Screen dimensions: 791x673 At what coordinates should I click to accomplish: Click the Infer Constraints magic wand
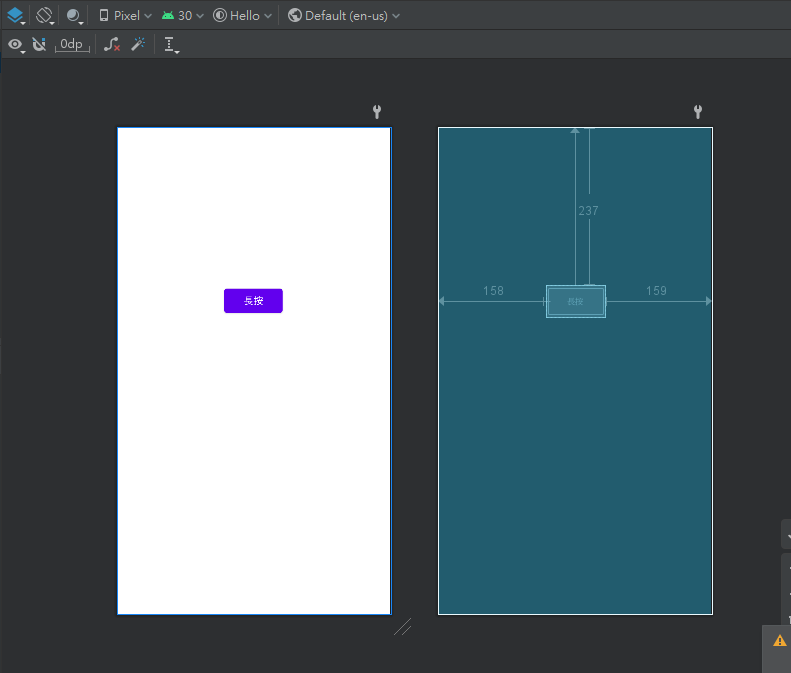(x=139, y=44)
